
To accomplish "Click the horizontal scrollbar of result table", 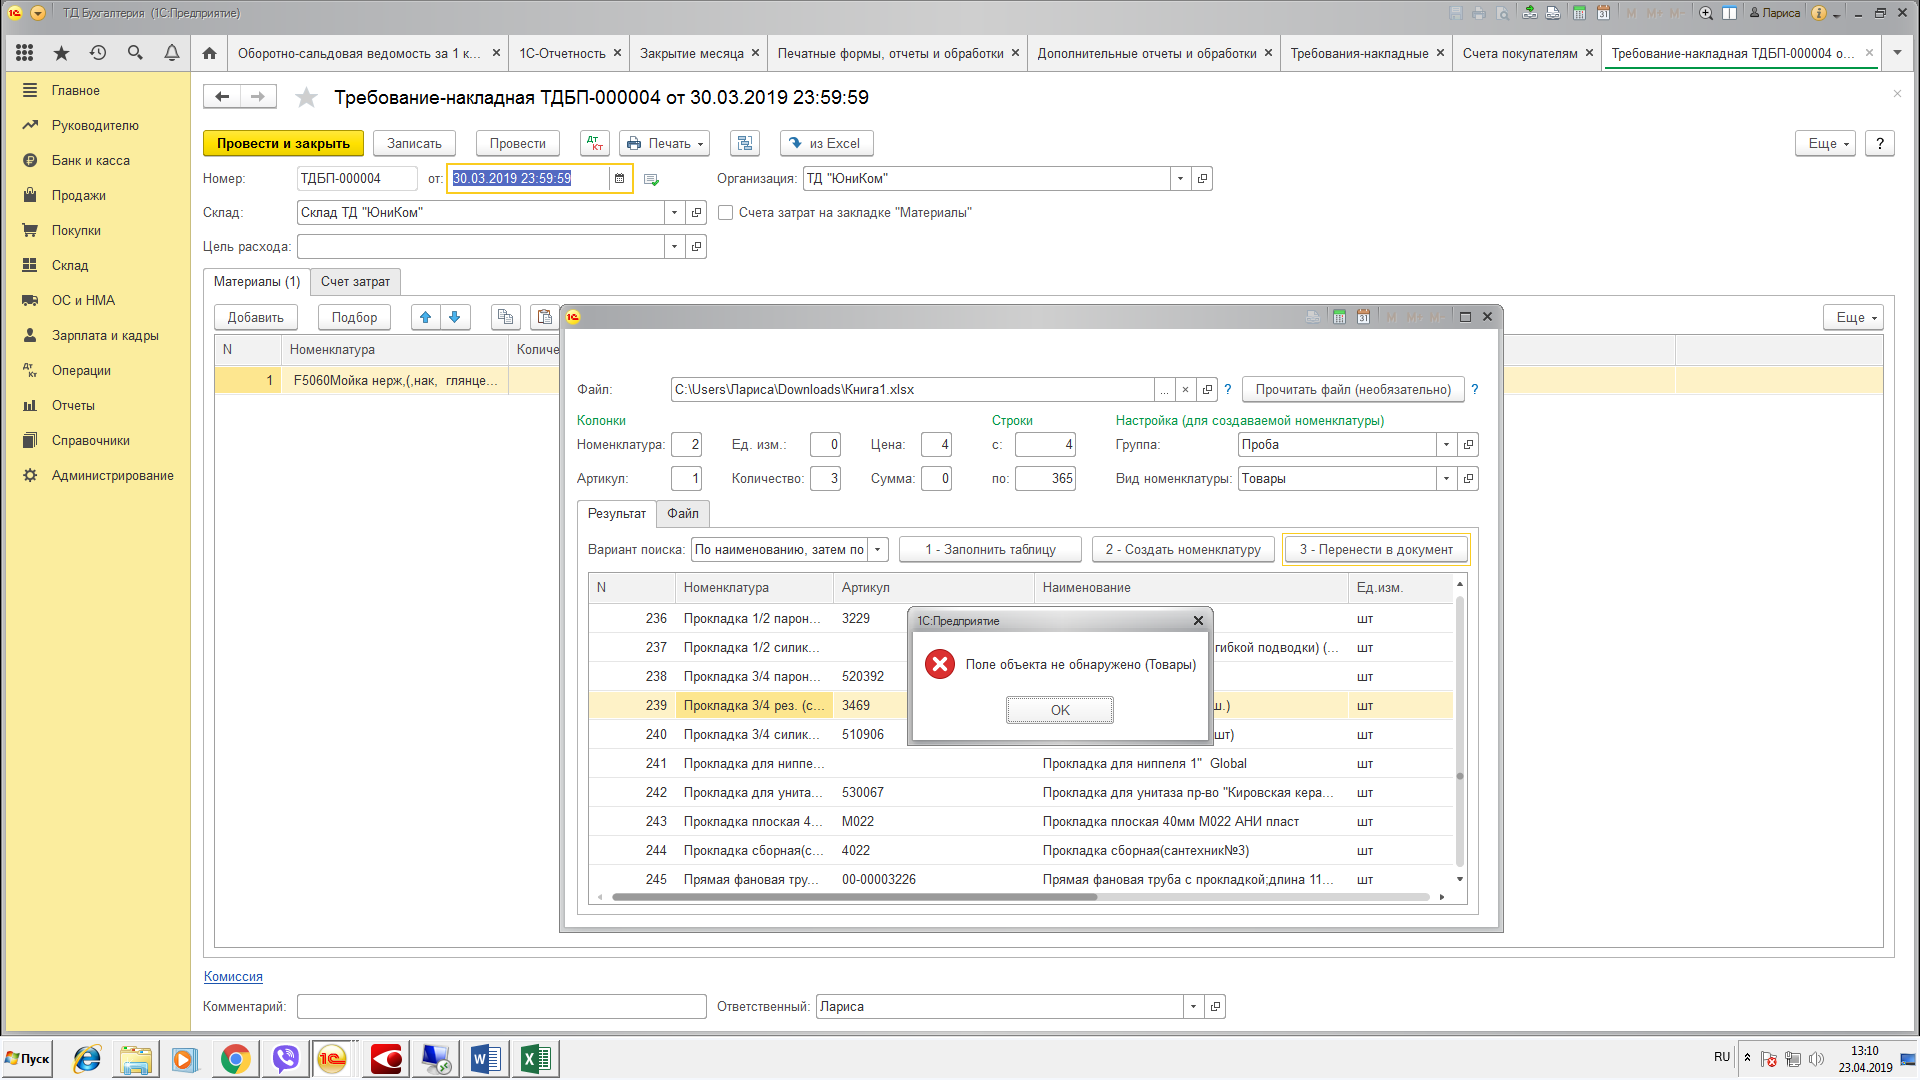I will tap(855, 897).
